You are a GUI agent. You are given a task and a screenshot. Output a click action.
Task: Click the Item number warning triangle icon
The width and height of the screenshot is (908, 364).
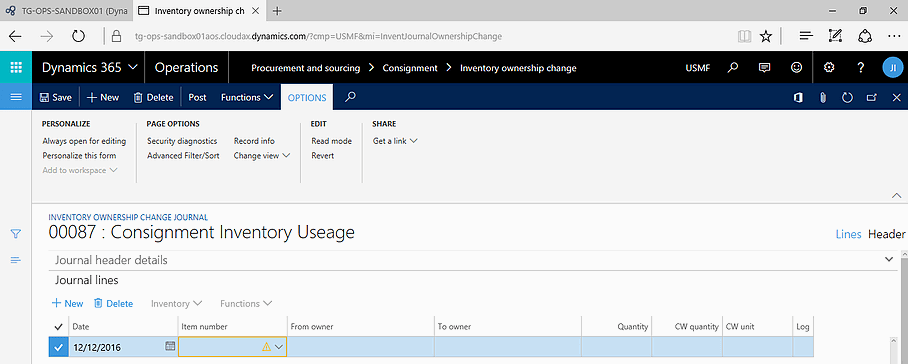266,347
